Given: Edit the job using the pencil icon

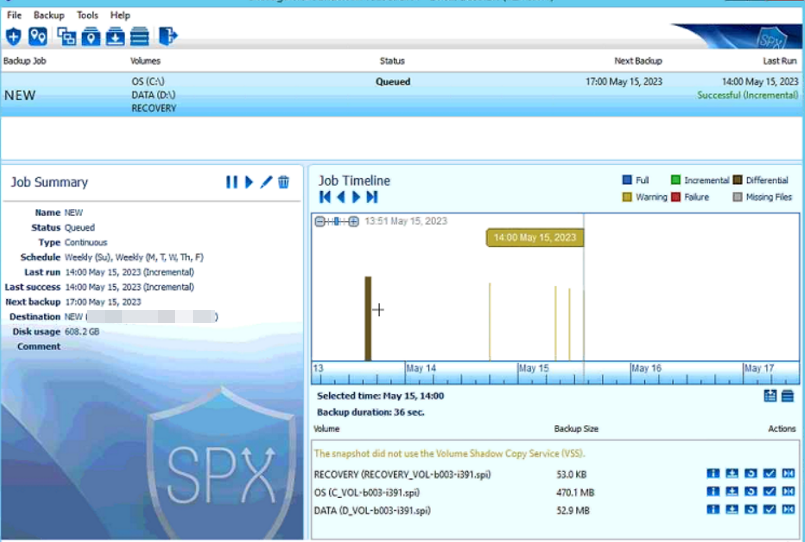Looking at the screenshot, I should (266, 182).
